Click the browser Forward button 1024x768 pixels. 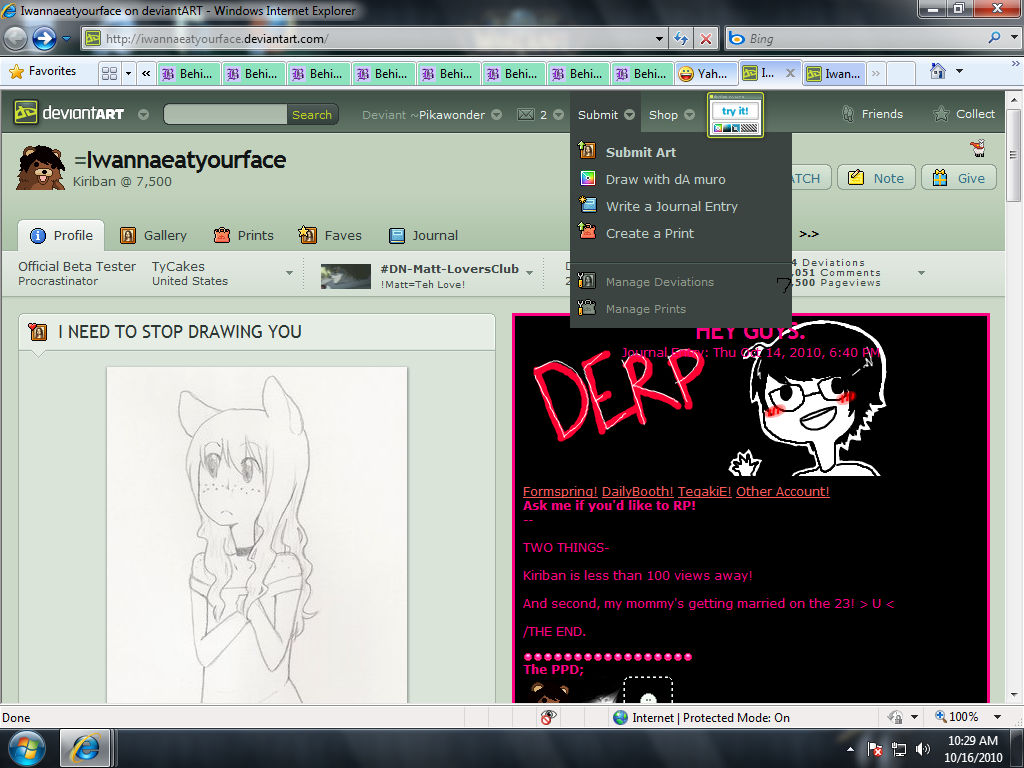[x=44, y=39]
